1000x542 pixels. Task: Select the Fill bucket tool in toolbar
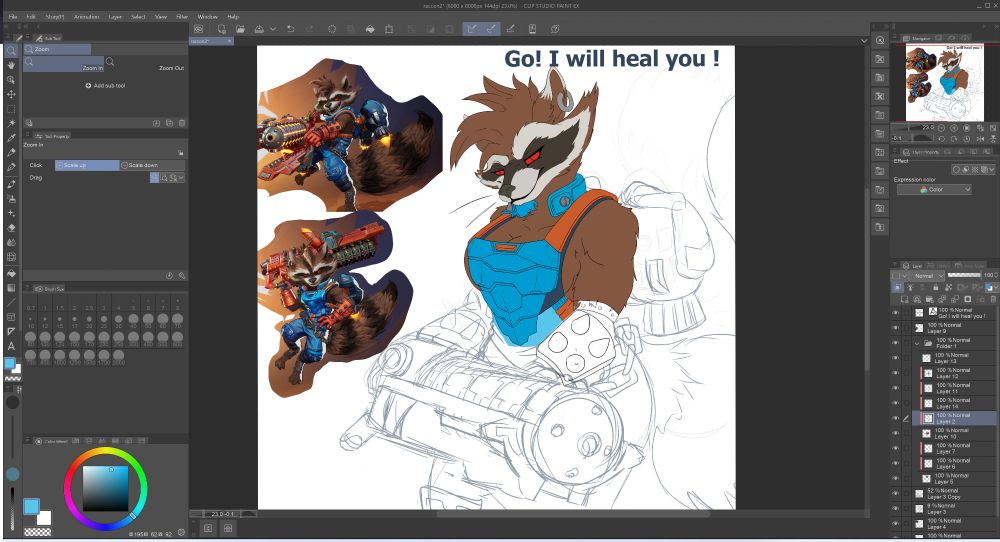pos(11,273)
